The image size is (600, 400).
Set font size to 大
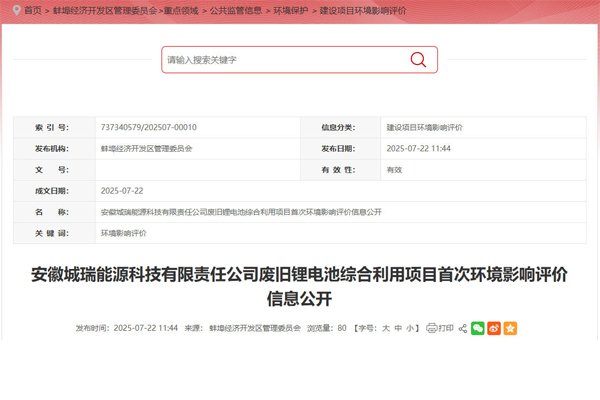click(x=385, y=327)
